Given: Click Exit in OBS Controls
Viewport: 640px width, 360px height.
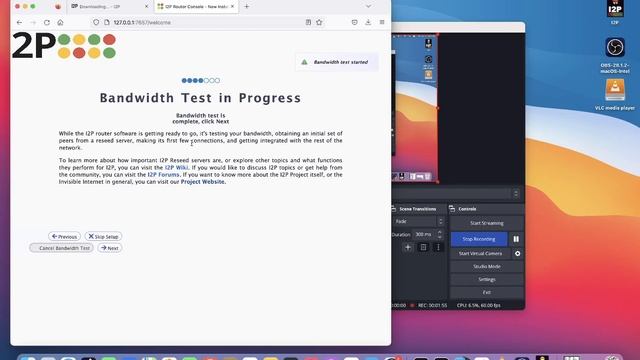Looking at the screenshot, I should tap(487, 292).
